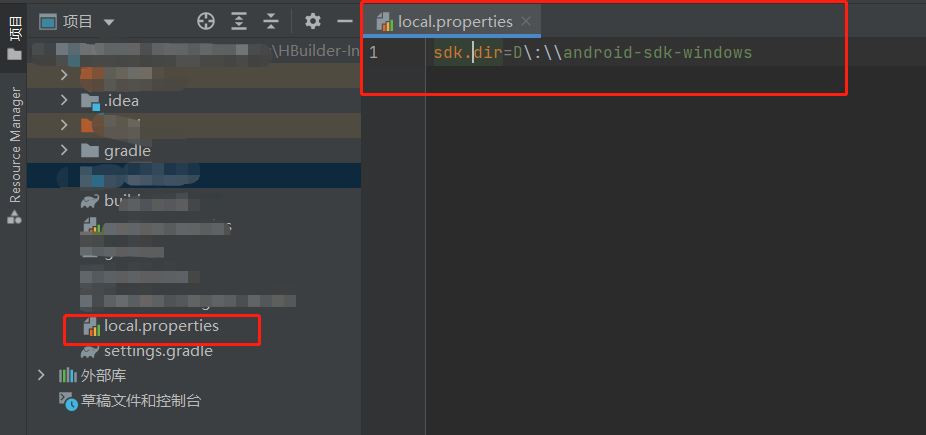This screenshot has height=435, width=926.
Task: Hide the project panel with minus icon
Action: coord(344,21)
